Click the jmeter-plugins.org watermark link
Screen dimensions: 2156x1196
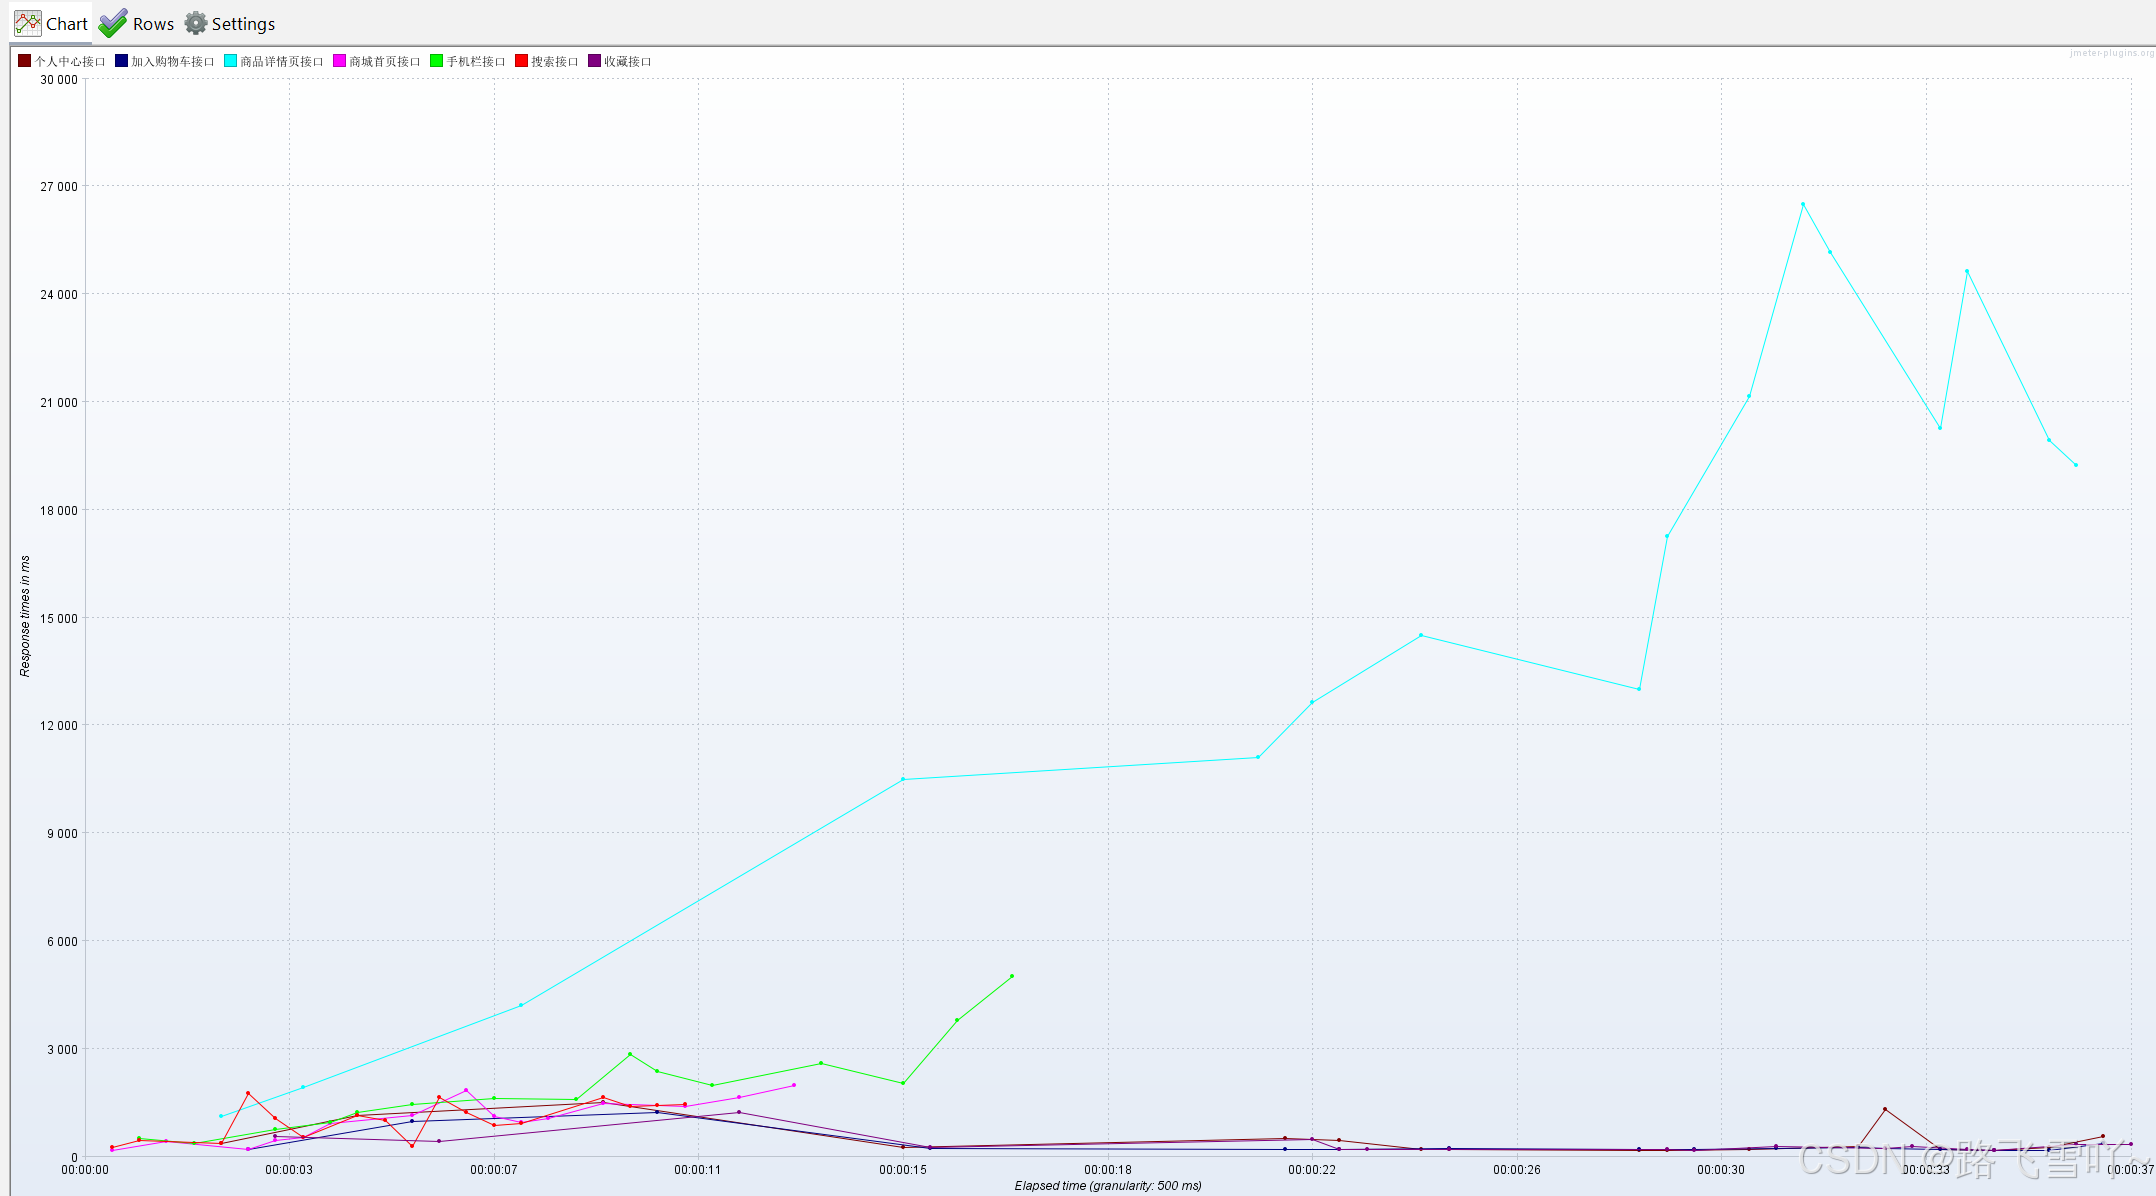click(2111, 53)
